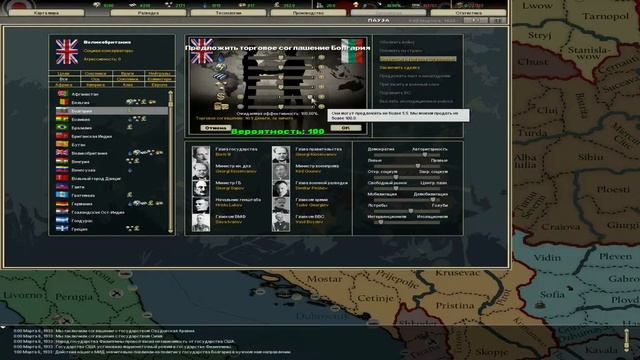Open Министр ГБ portrait
The image size is (640, 360).
tap(200, 188)
